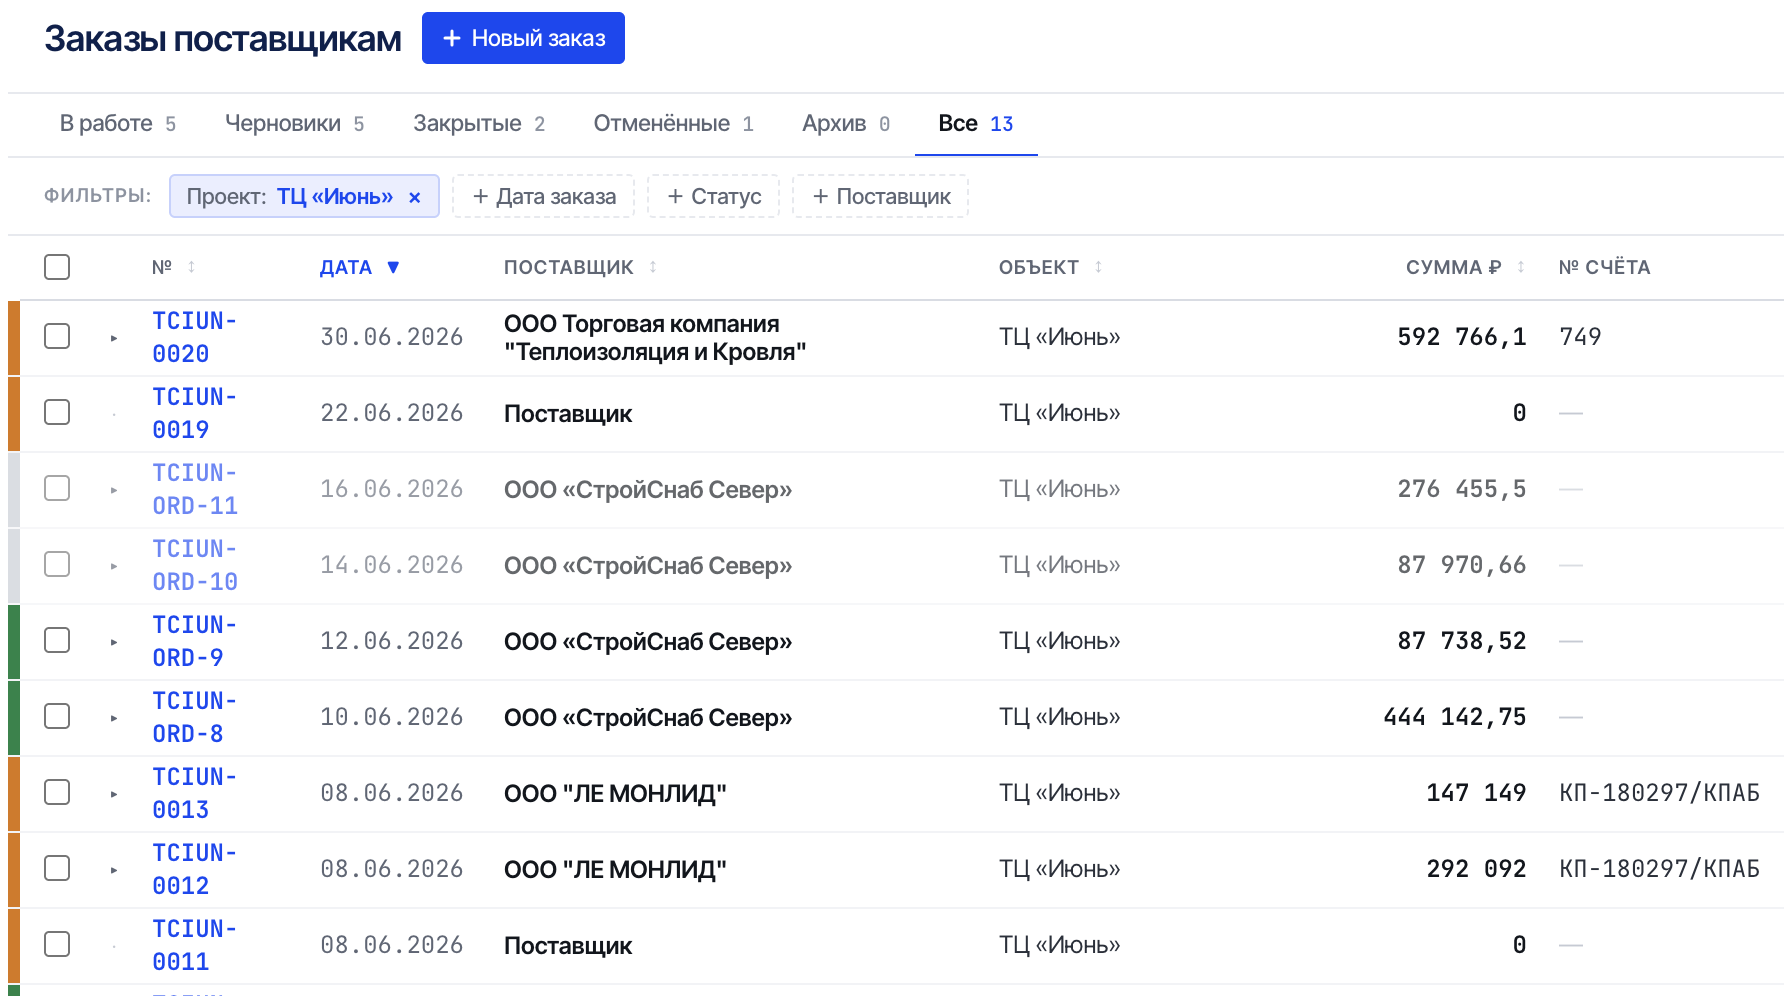Click invoice КП-180297/КПАБ in the TCIUN-0013 row
The height and width of the screenshot is (996, 1784).
(x=1659, y=793)
